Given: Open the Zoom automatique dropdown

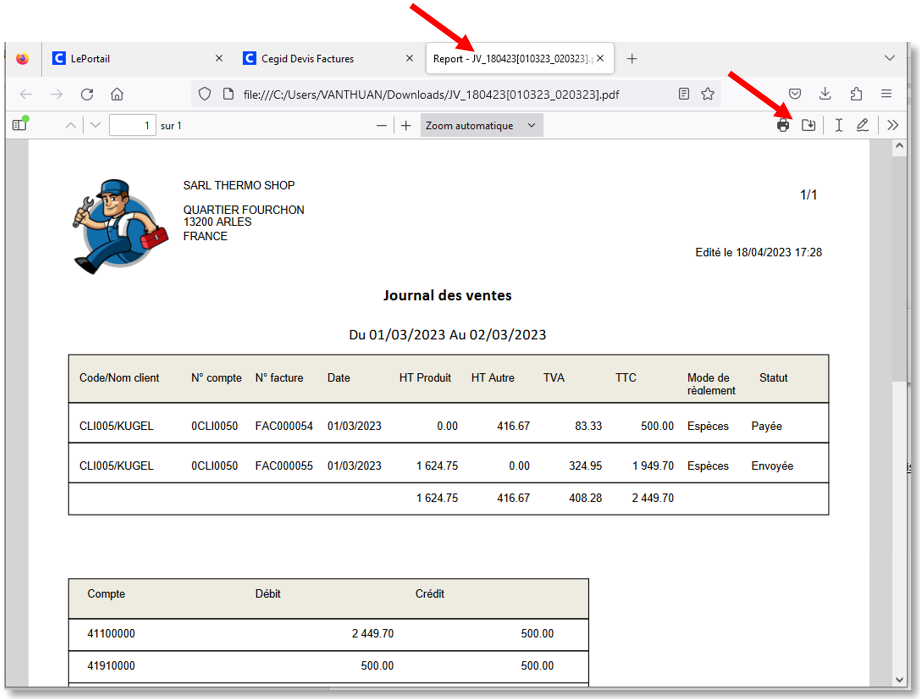Looking at the screenshot, I should [481, 125].
